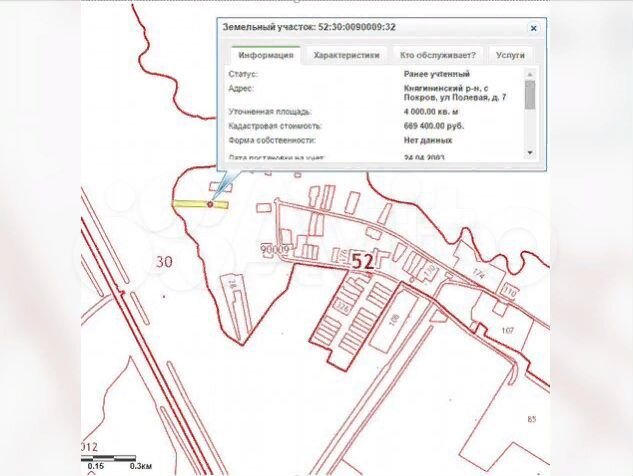The width and height of the screenshot is (633, 476).
Task: Click parcel labeled 85 on map
Action: point(532,418)
